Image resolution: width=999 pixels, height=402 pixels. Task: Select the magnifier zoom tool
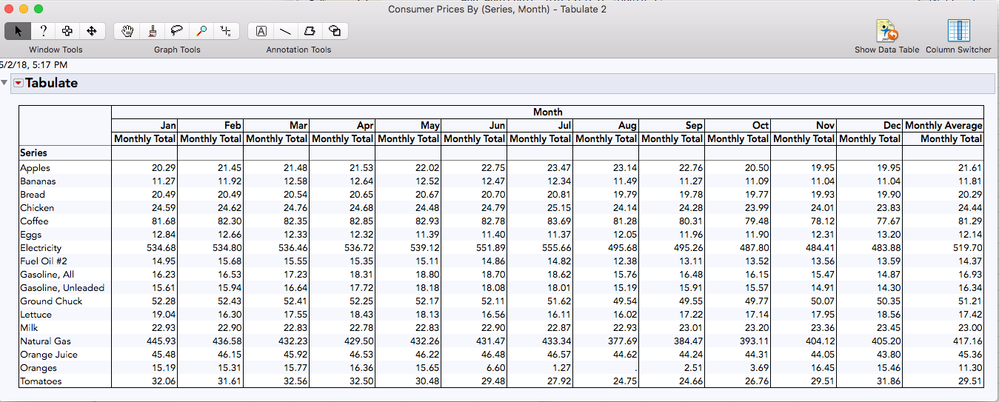pos(202,31)
